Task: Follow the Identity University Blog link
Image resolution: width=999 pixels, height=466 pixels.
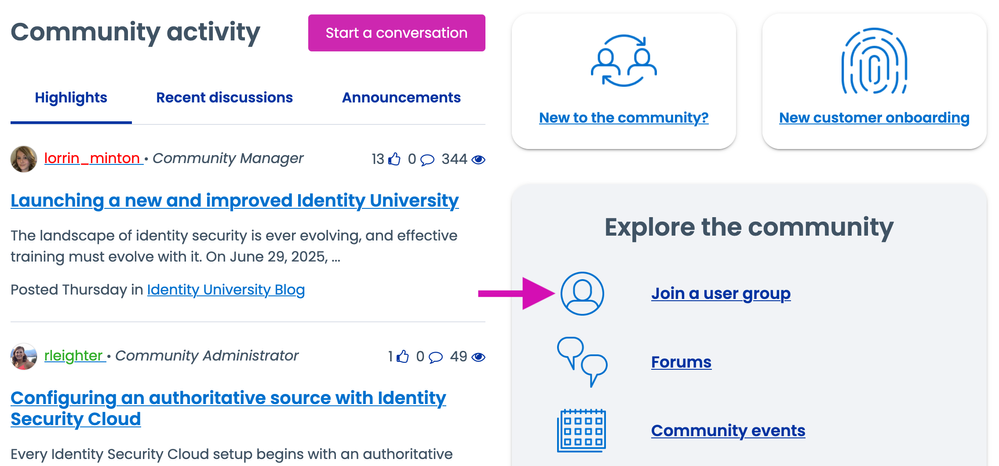Action: 226,290
